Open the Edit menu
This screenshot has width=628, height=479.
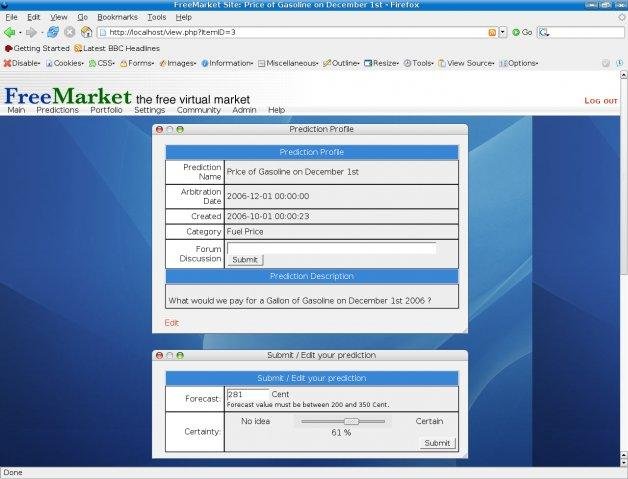[x=34, y=17]
